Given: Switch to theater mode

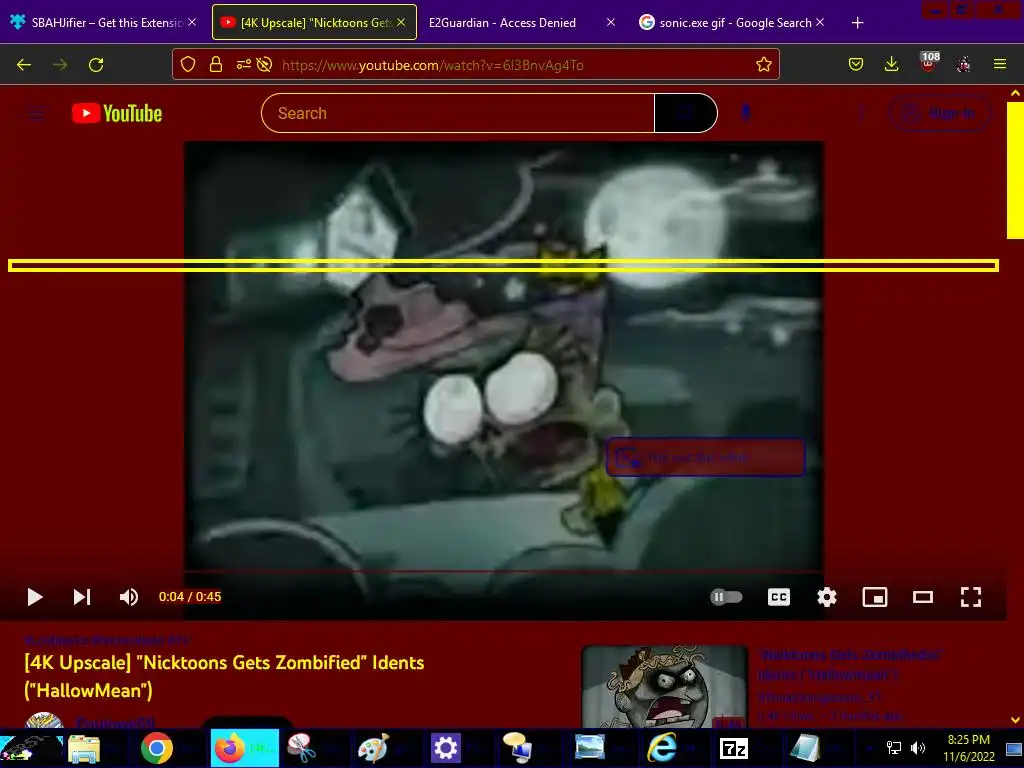Looking at the screenshot, I should 923,597.
